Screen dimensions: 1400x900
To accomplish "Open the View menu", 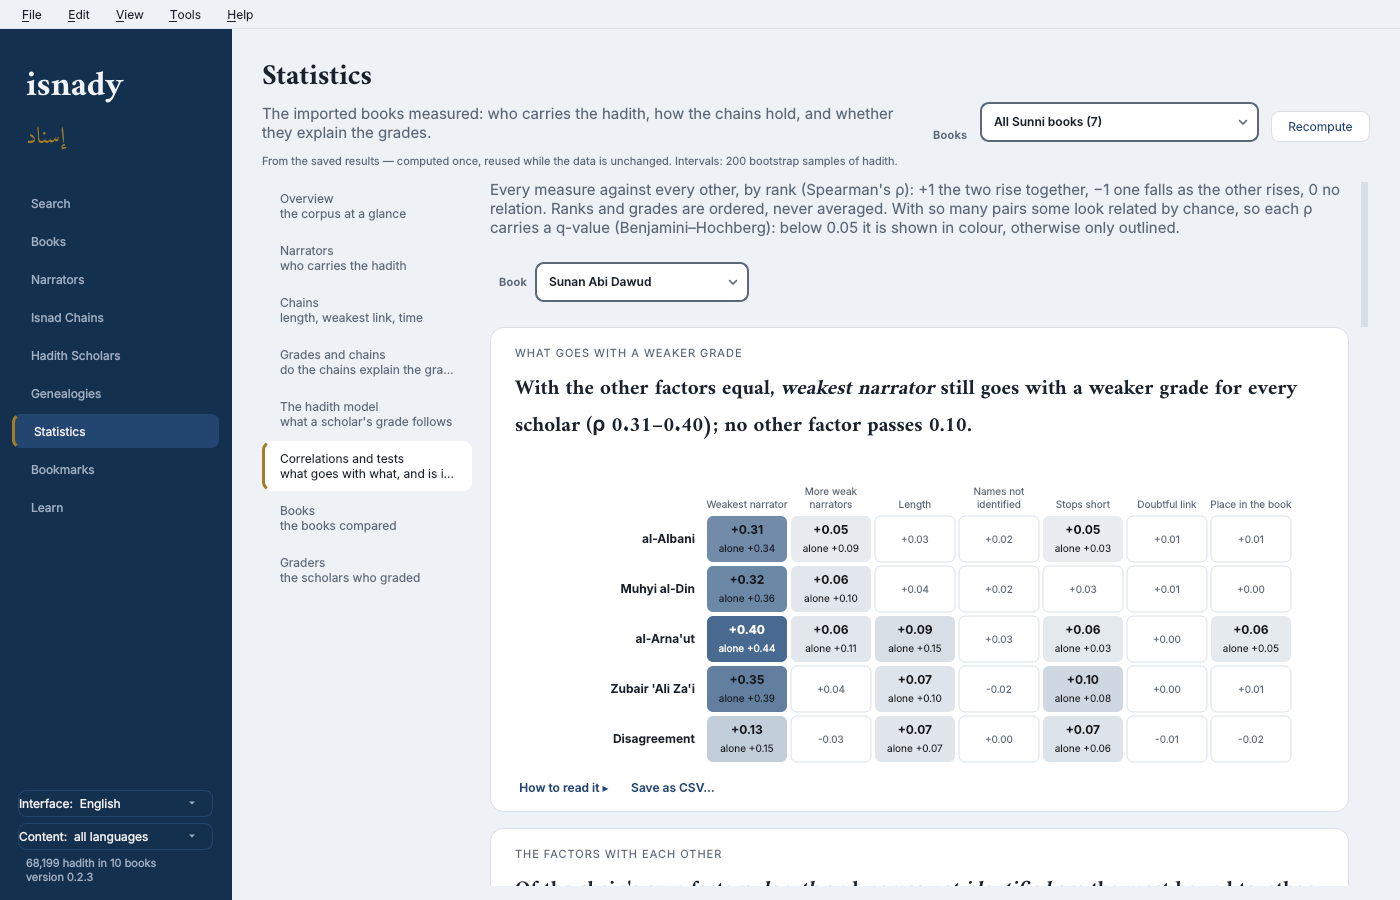I will coord(130,15).
